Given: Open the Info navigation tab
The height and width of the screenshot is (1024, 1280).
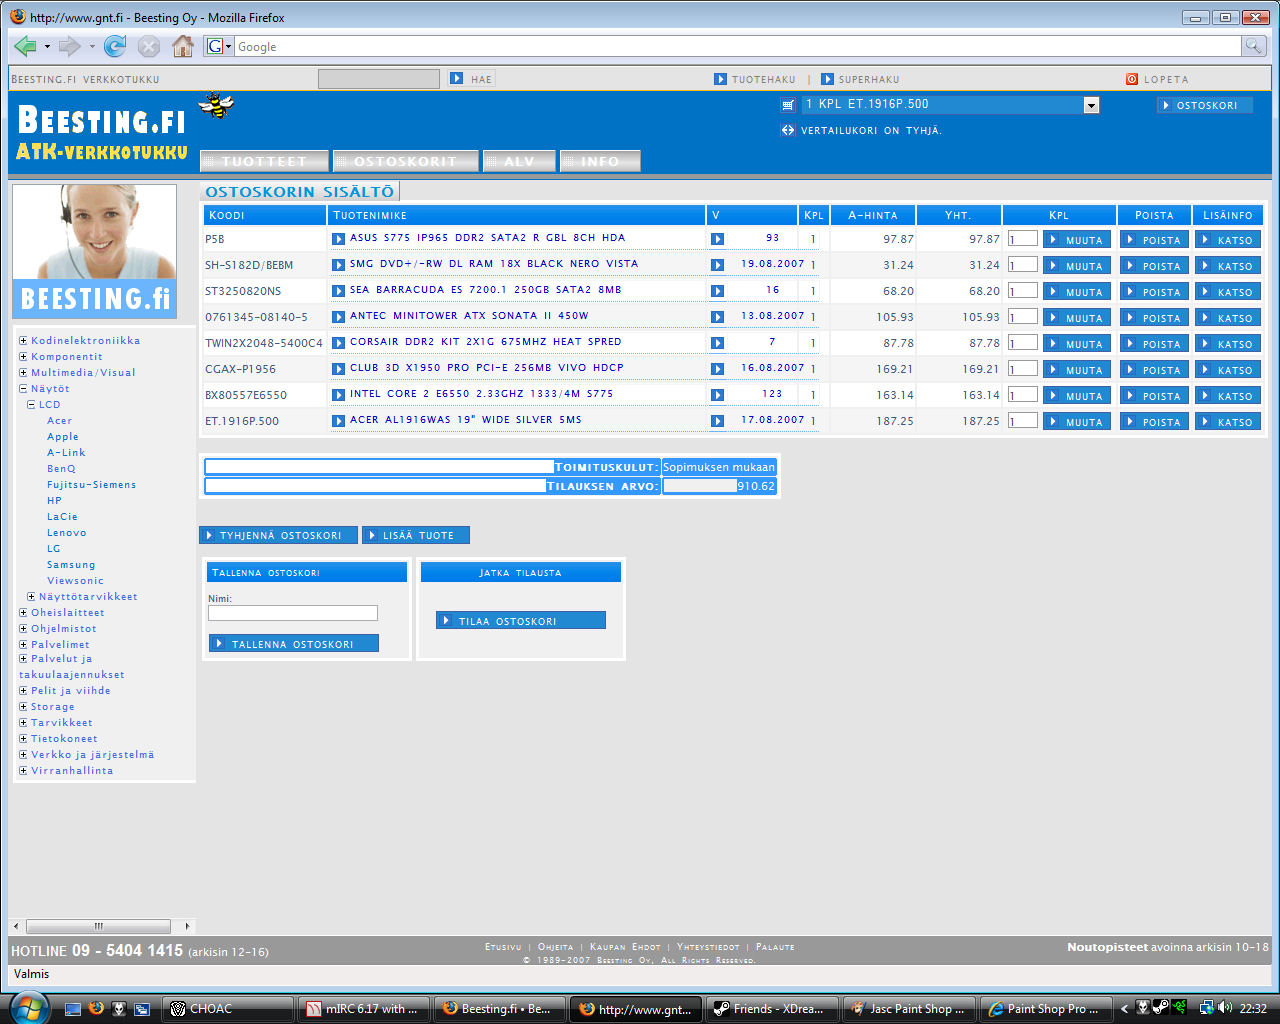Looking at the screenshot, I should pyautogui.click(x=600, y=161).
